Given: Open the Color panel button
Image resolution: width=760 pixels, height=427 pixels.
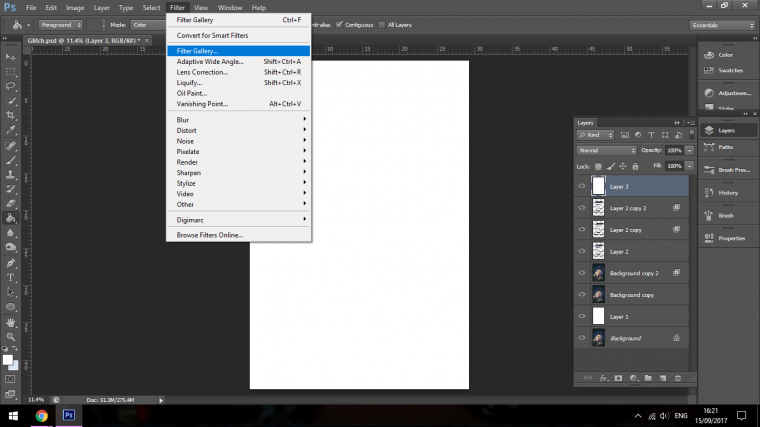Looking at the screenshot, I should click(726, 55).
